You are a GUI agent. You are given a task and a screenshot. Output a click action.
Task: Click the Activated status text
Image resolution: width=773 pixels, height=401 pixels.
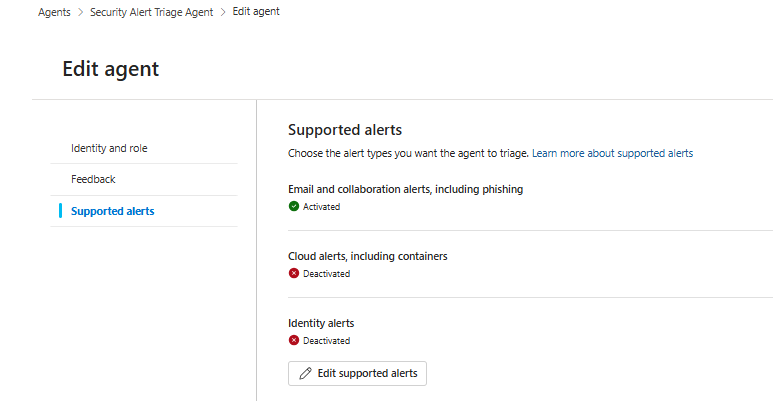click(x=321, y=207)
